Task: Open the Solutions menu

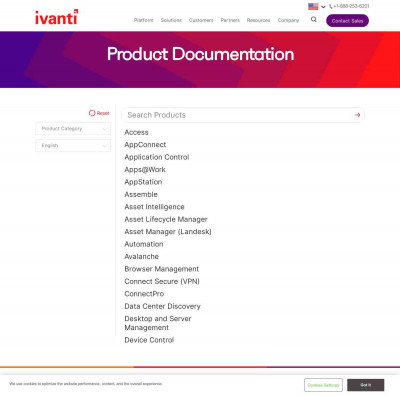Action: click(171, 20)
